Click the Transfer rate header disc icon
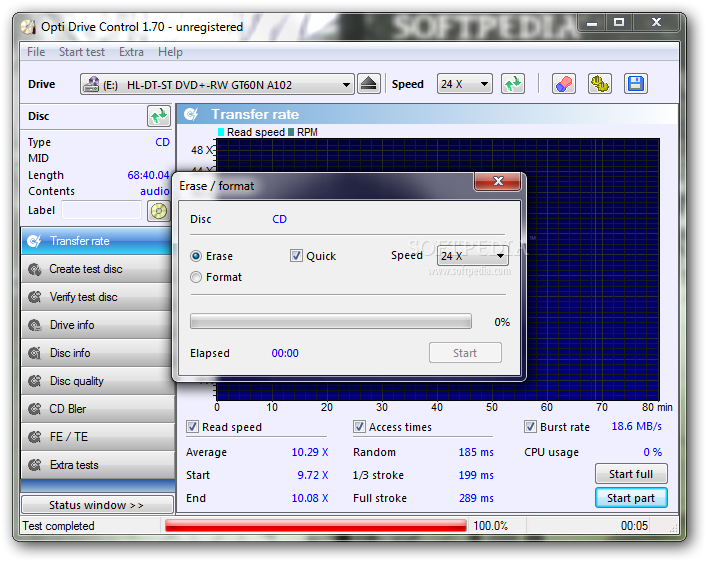 click(191, 115)
